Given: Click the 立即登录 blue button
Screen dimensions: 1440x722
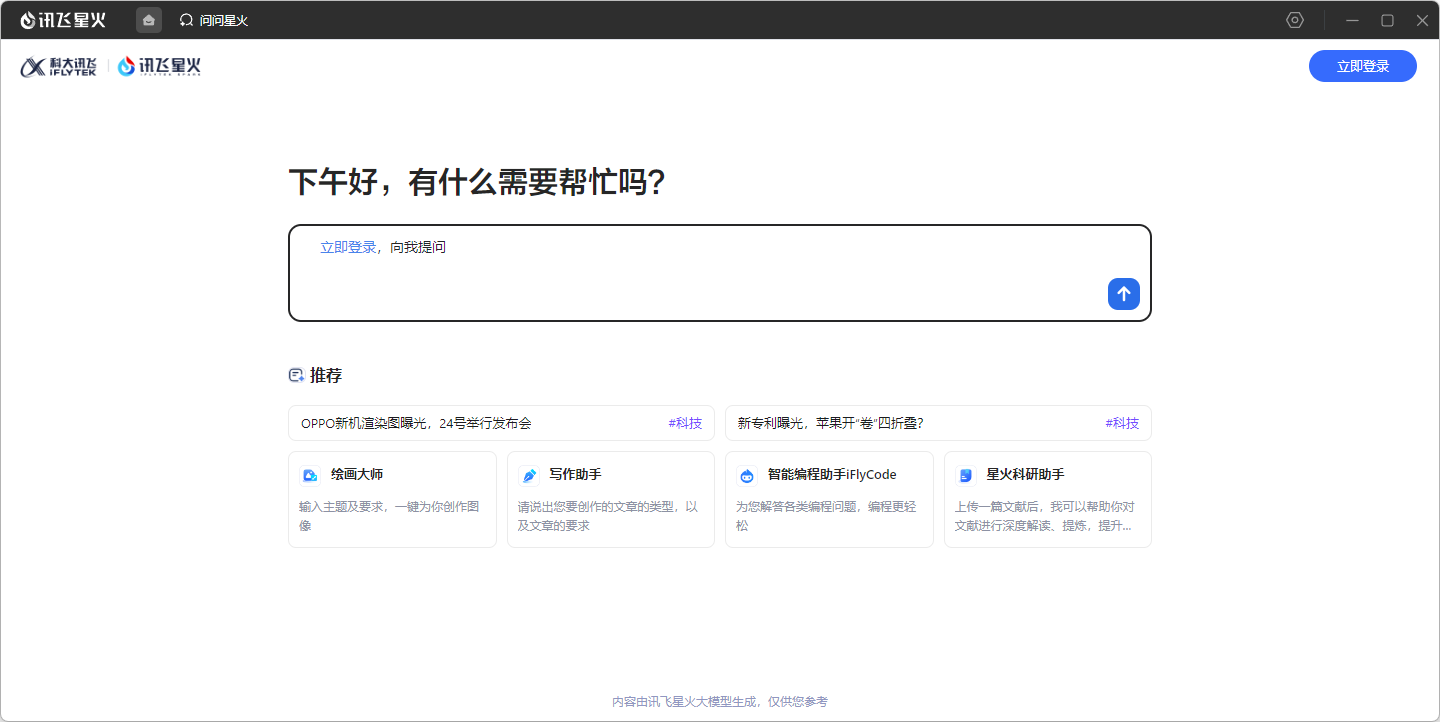Looking at the screenshot, I should pos(1363,66).
